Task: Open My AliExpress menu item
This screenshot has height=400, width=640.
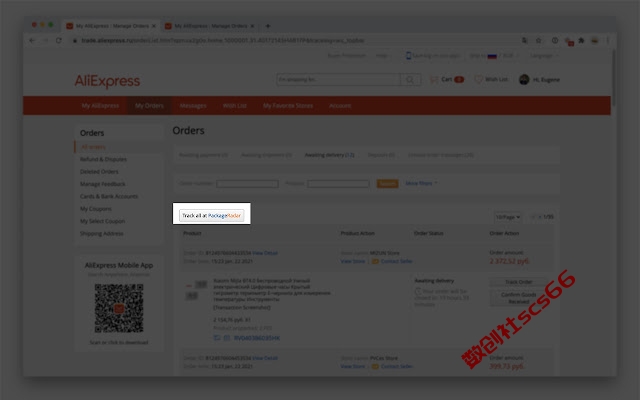Action: (x=100, y=106)
